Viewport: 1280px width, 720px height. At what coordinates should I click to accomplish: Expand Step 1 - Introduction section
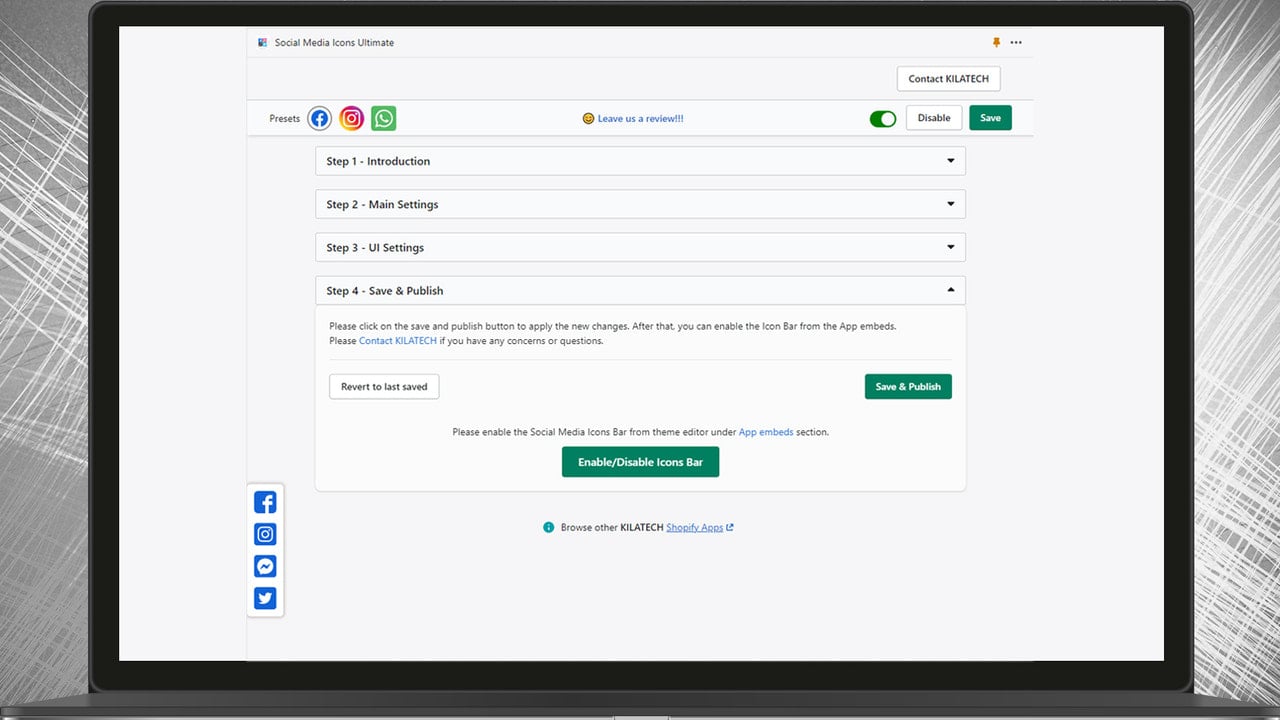click(x=640, y=161)
